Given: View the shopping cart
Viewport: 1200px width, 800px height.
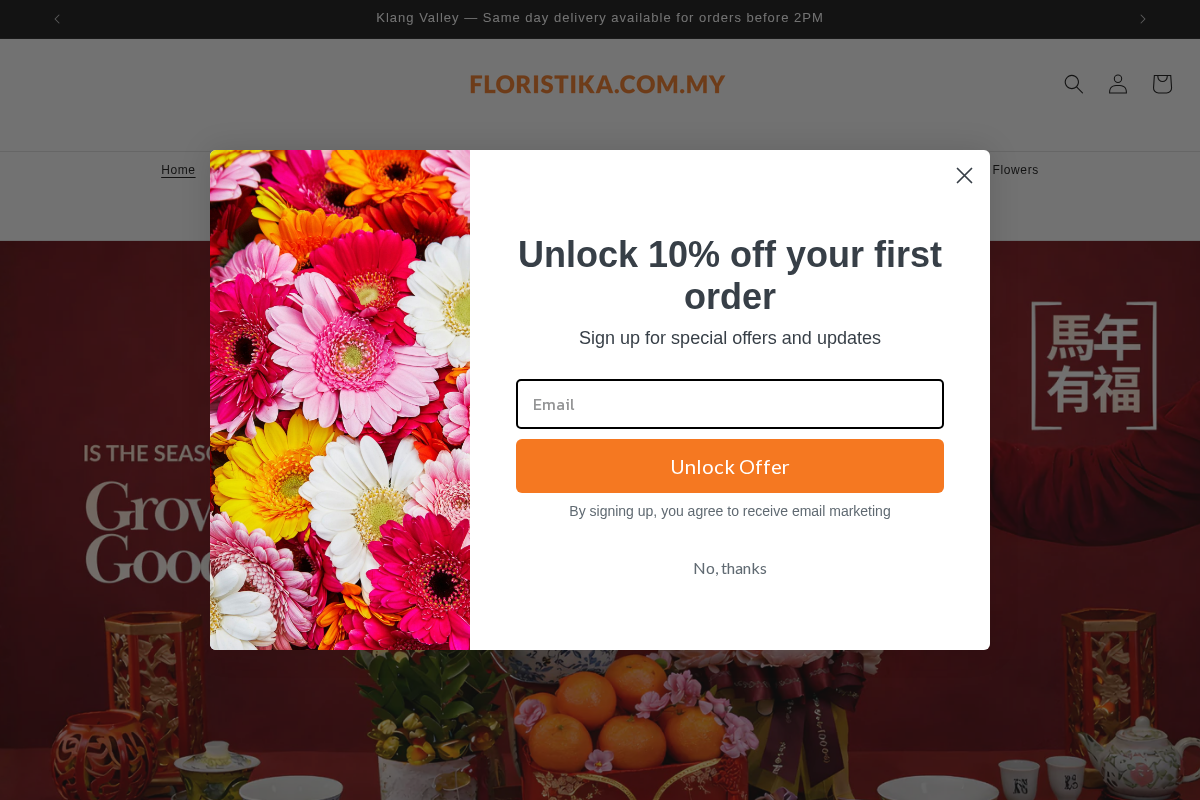Looking at the screenshot, I should click(1161, 84).
